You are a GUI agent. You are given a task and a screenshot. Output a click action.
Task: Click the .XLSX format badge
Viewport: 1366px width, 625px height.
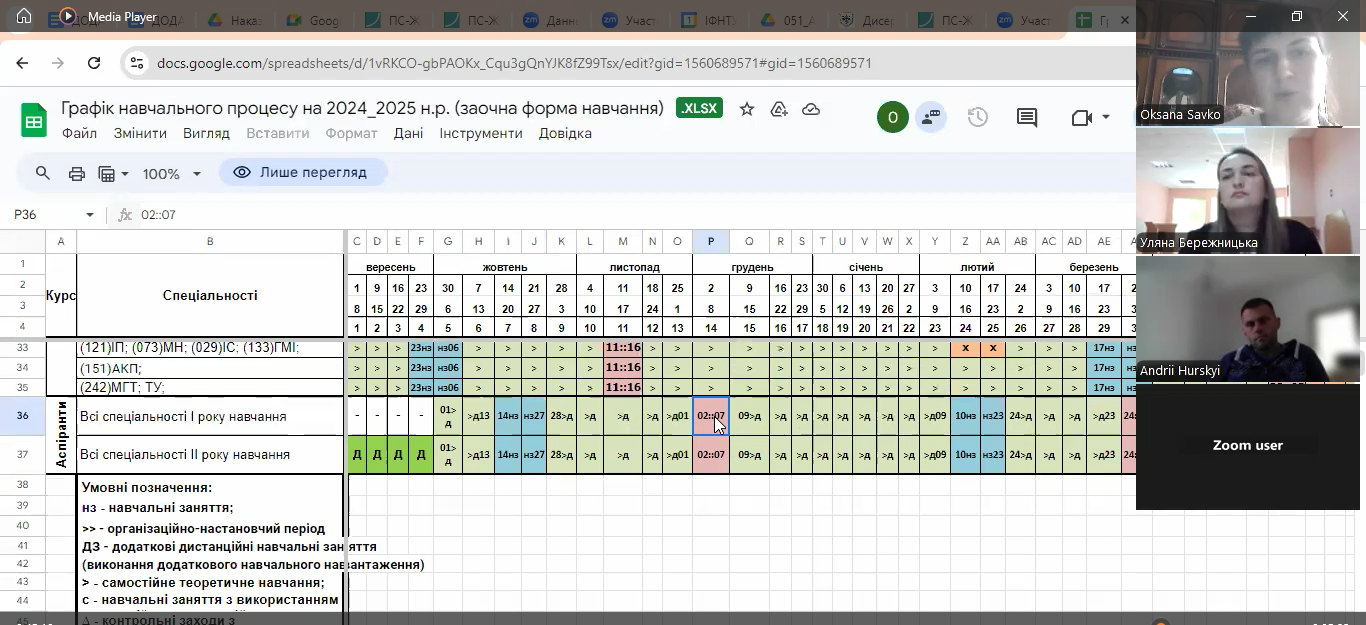pos(699,109)
